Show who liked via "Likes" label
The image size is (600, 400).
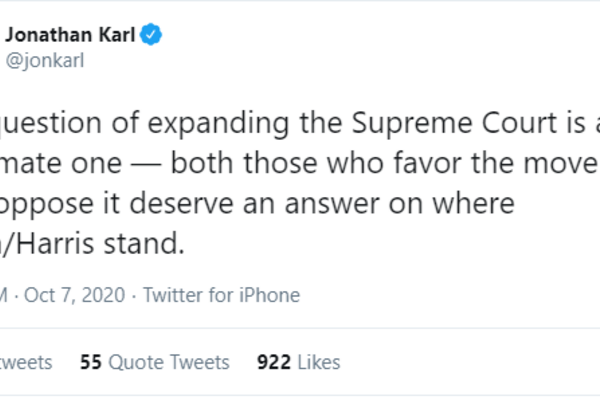click(x=318, y=361)
